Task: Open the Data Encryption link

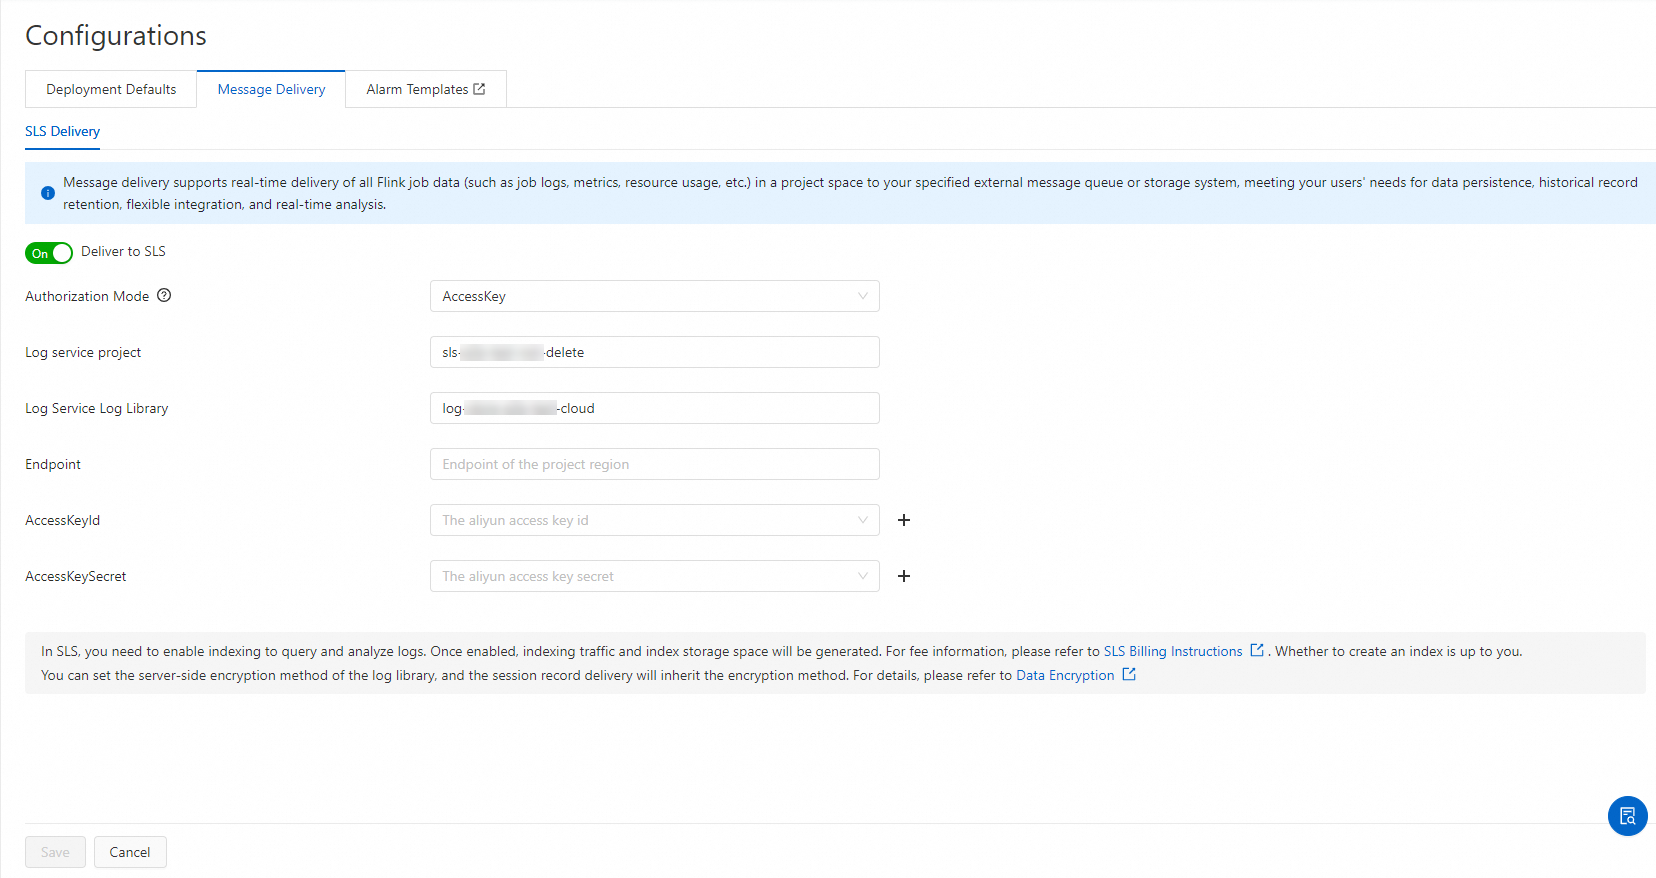Action: [x=1065, y=675]
